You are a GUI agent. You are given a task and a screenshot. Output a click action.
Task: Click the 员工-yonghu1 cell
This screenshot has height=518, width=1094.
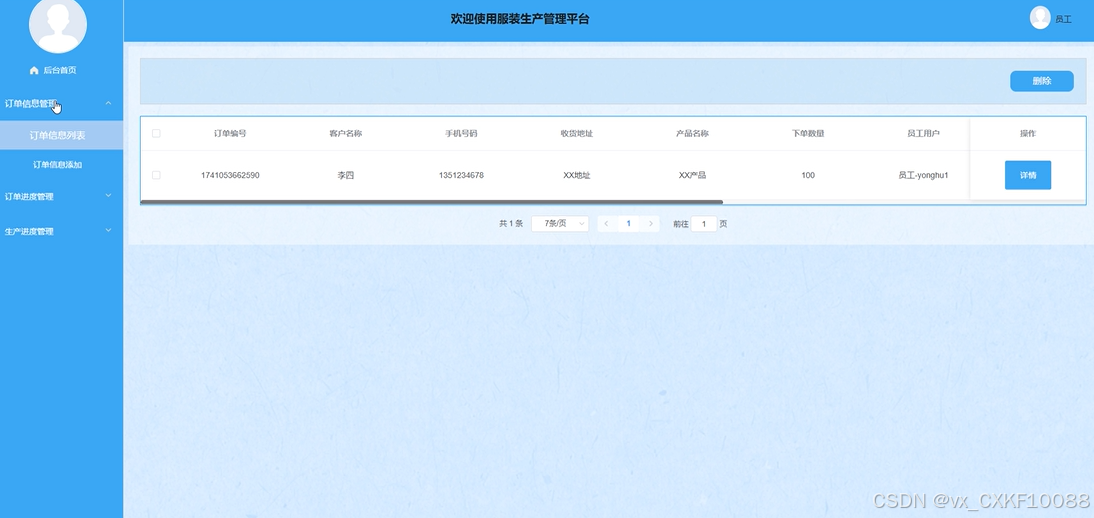[923, 175]
